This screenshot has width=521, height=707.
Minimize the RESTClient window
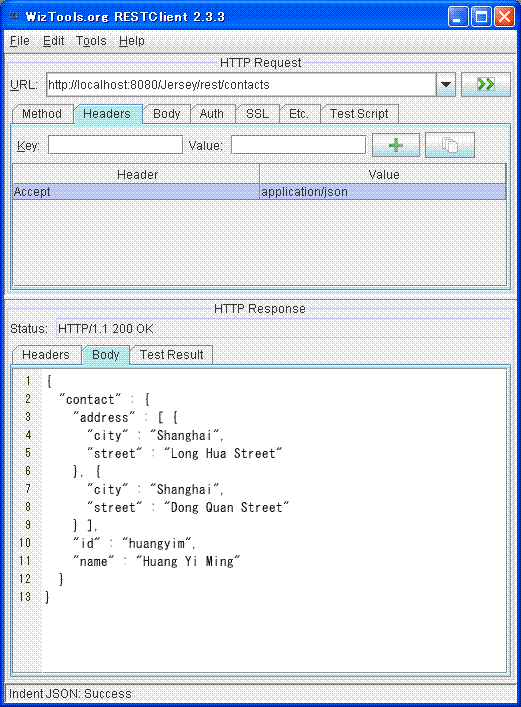457,17
